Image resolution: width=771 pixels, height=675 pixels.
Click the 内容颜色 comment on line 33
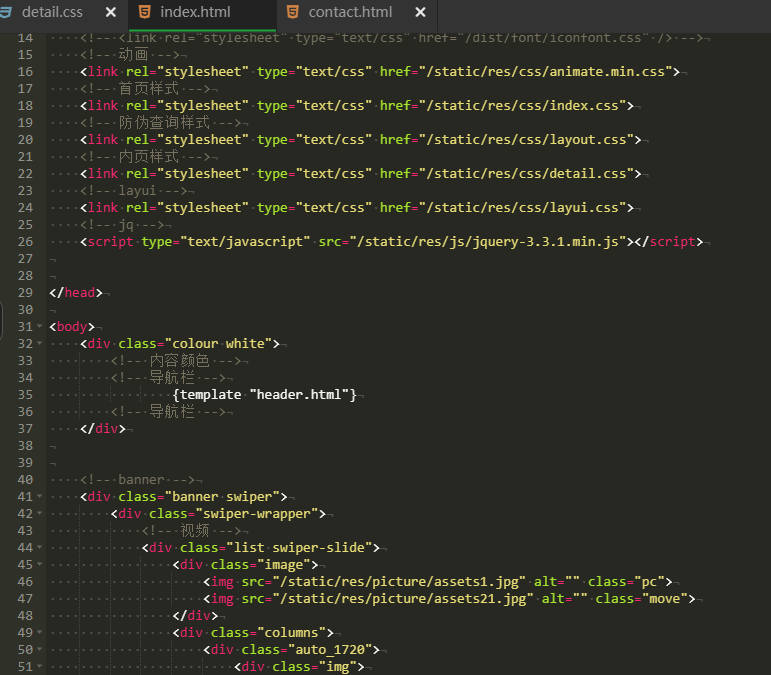176,361
